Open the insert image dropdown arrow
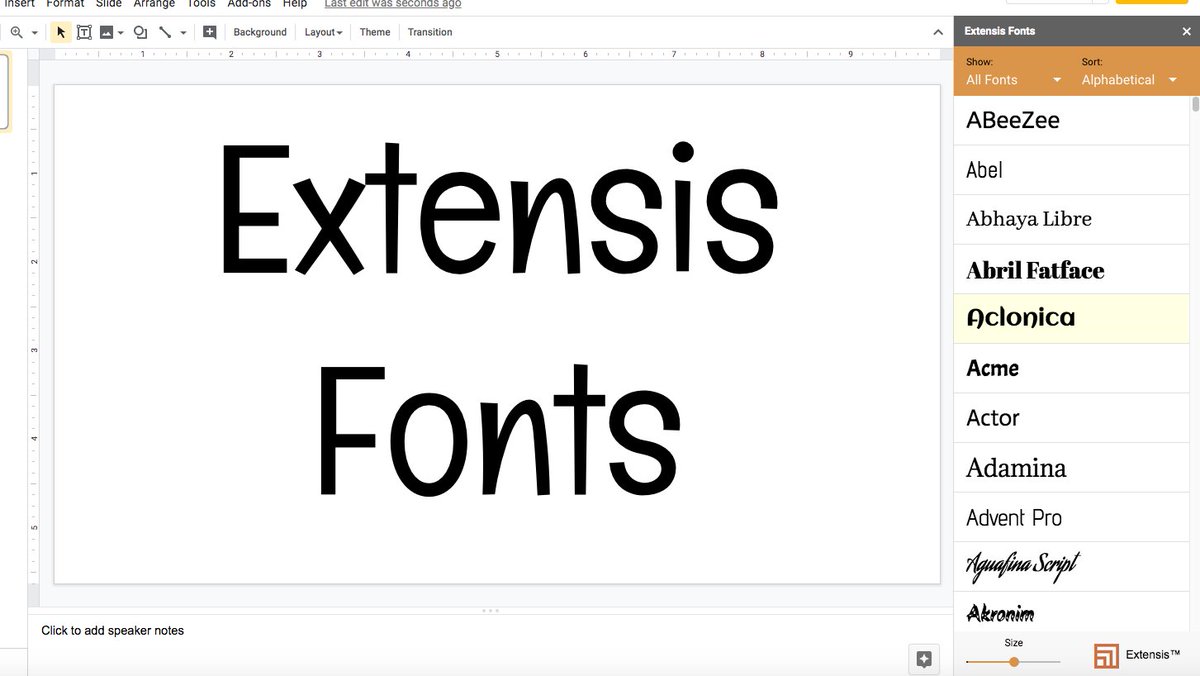Viewport: 1200px width, 676px height. [121, 33]
